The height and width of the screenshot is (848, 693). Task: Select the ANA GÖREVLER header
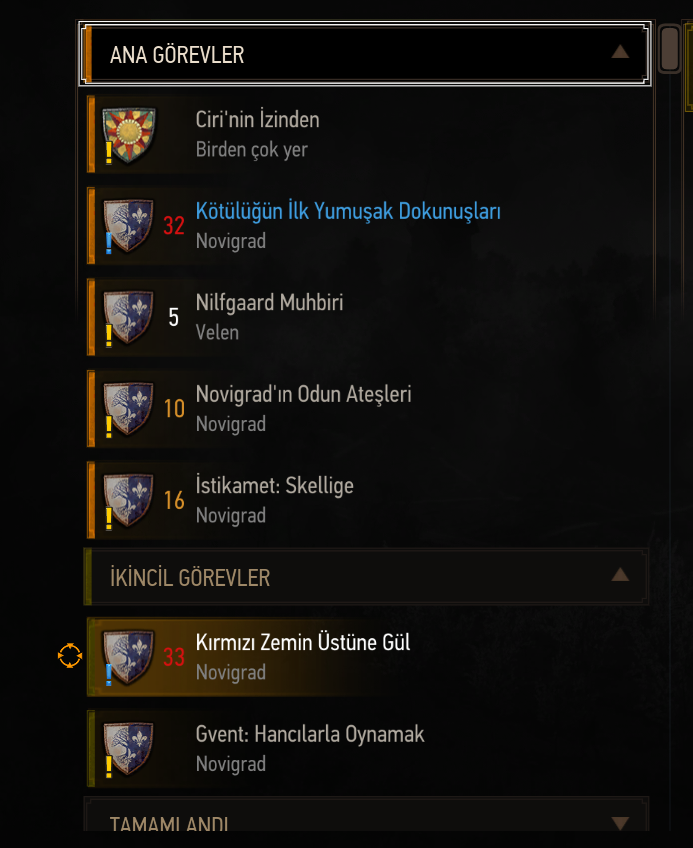365,54
